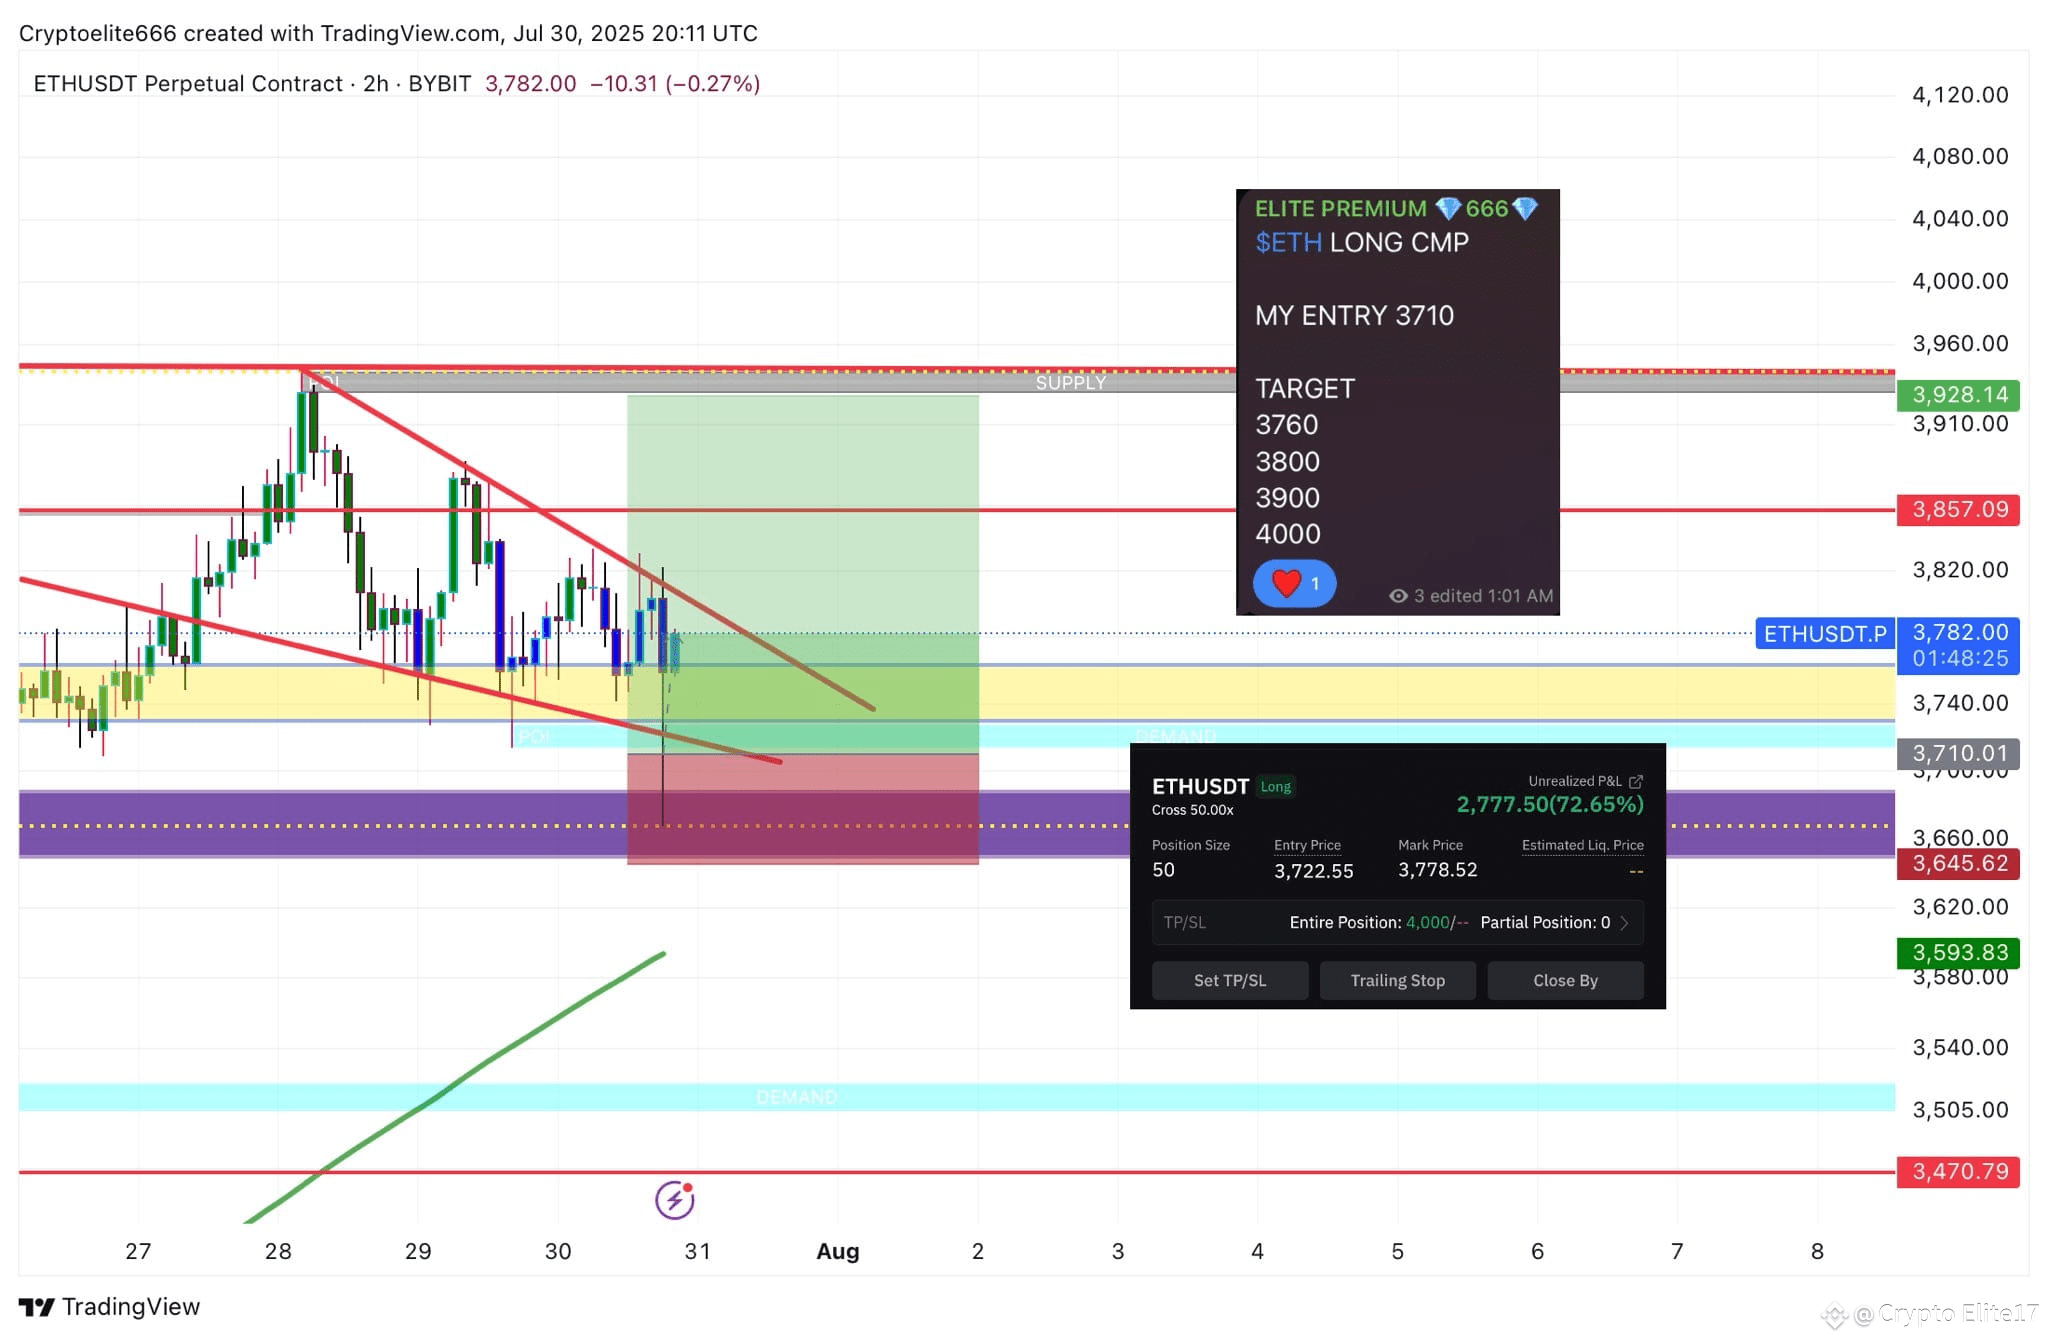The width and height of the screenshot is (2048, 1341).
Task: Click the Position Size value 50
Action: (1163, 870)
